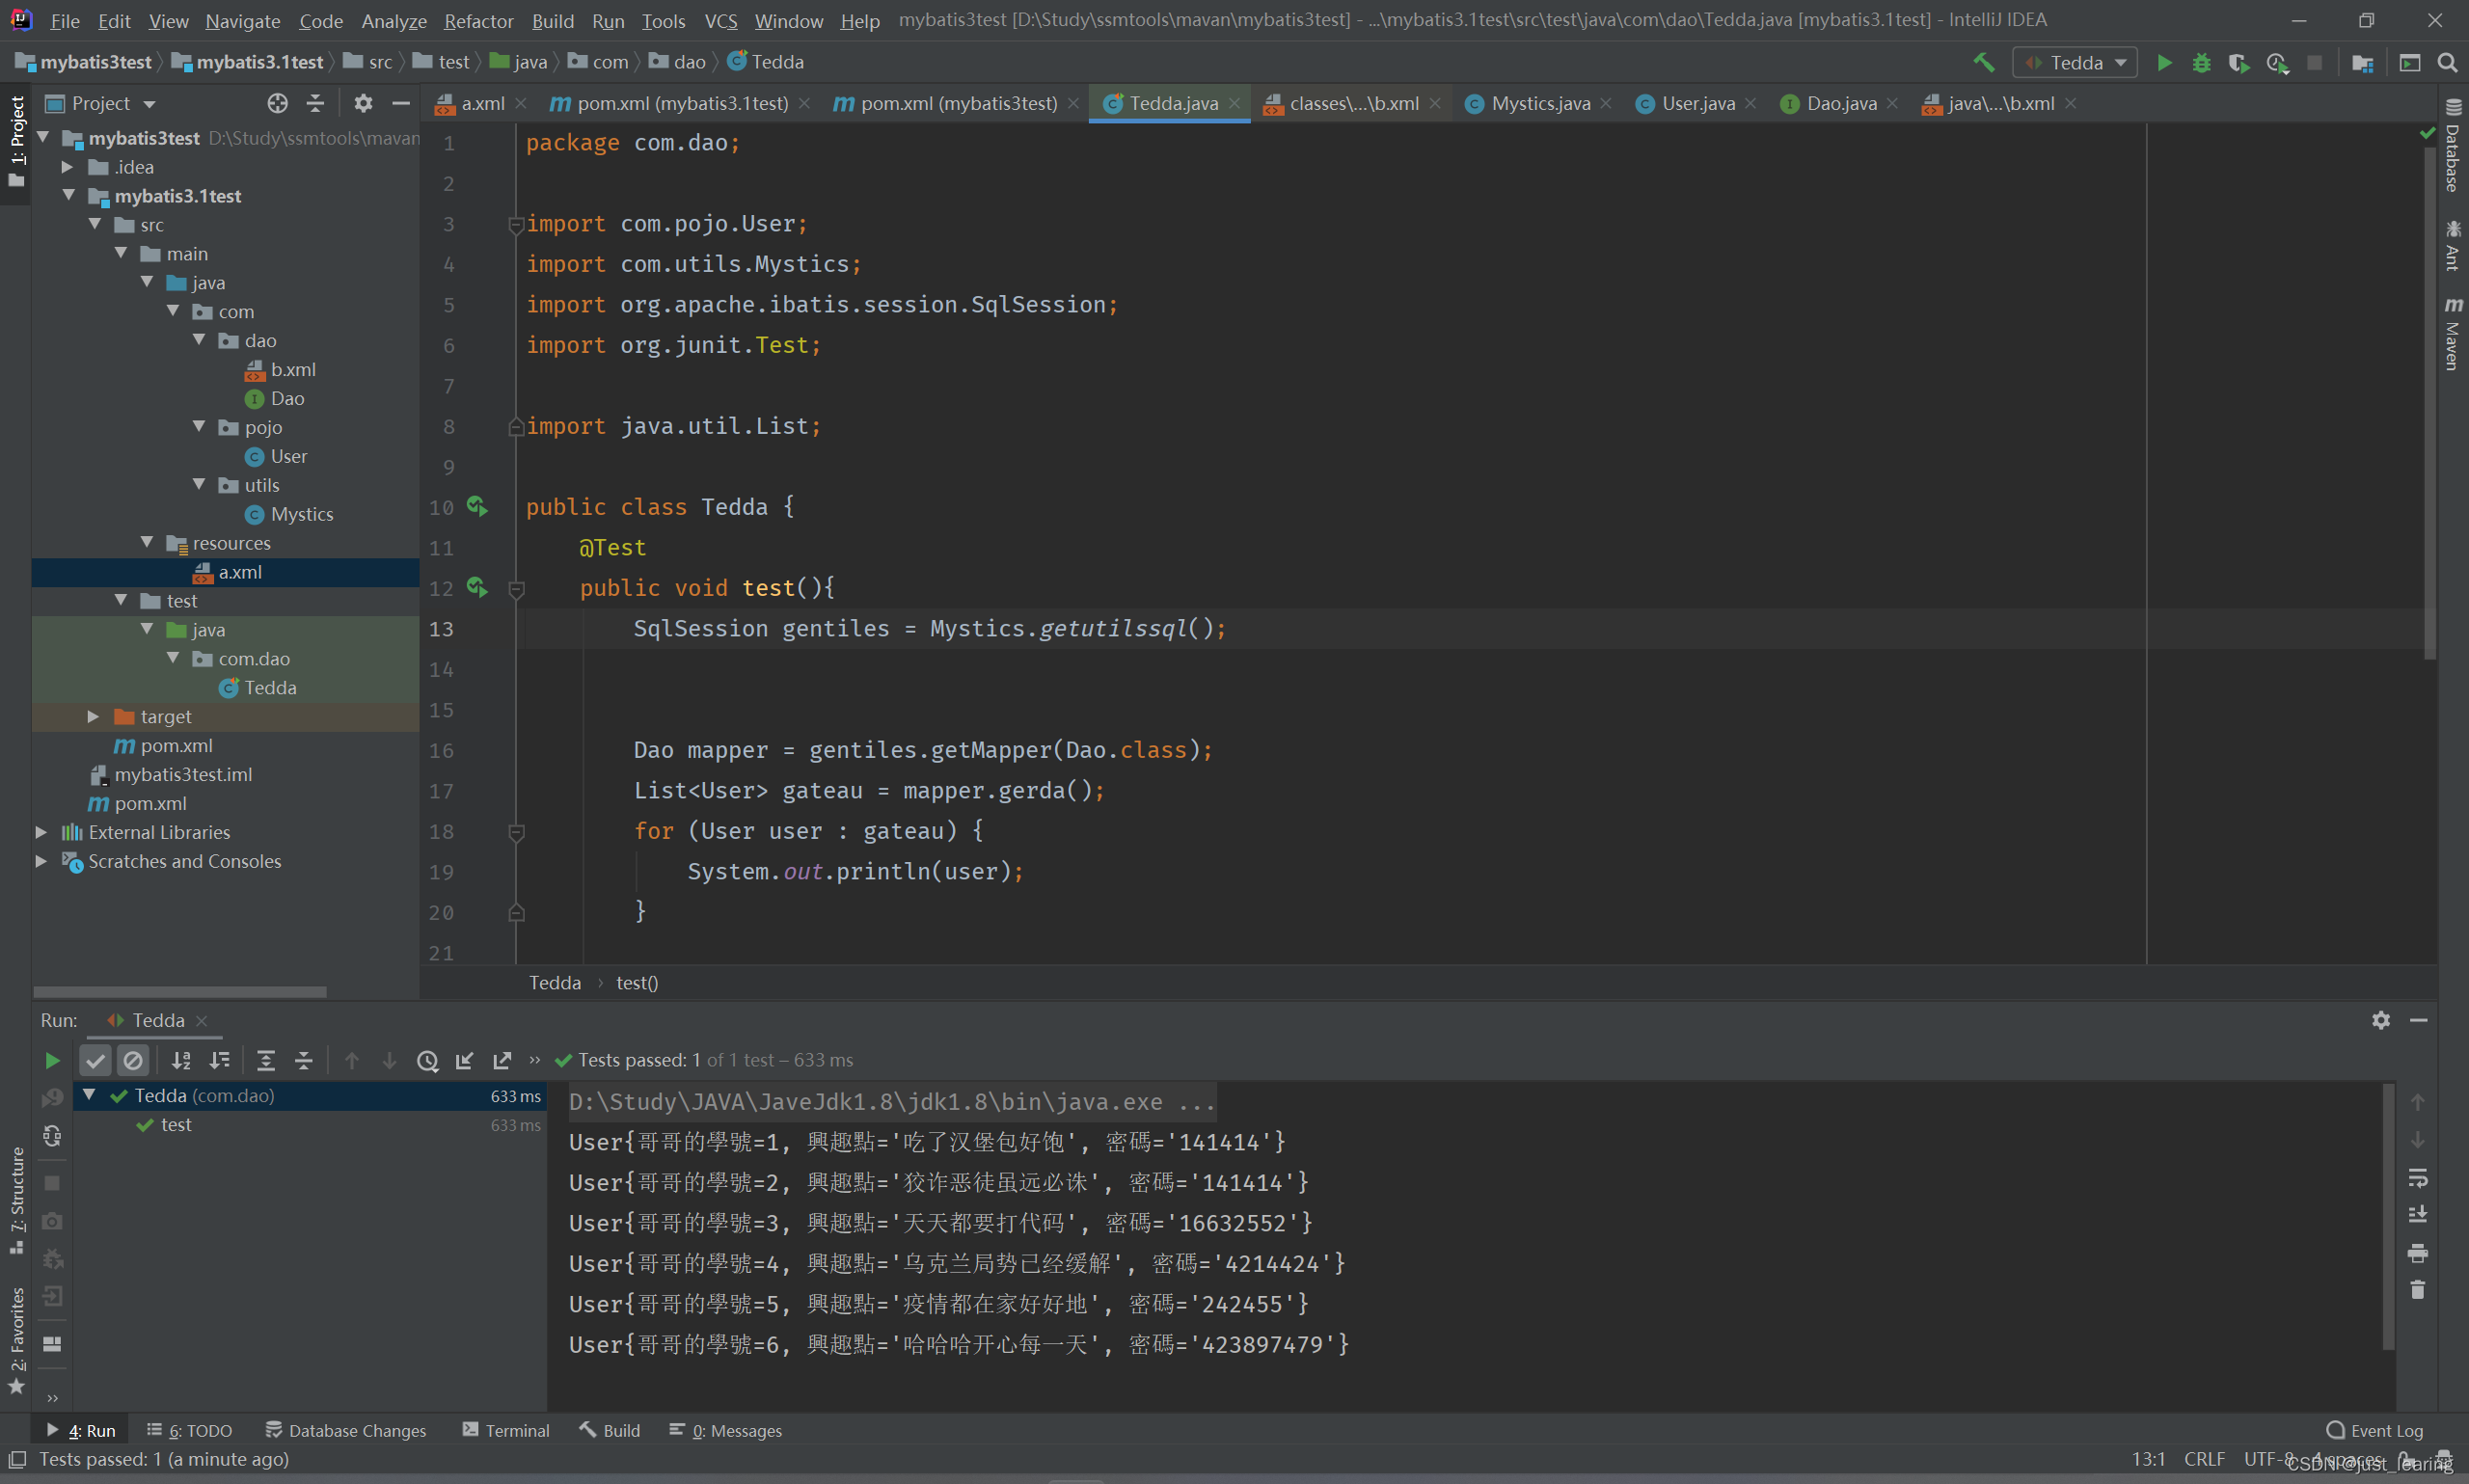Rerun the tests in the Run panel

52,1060
